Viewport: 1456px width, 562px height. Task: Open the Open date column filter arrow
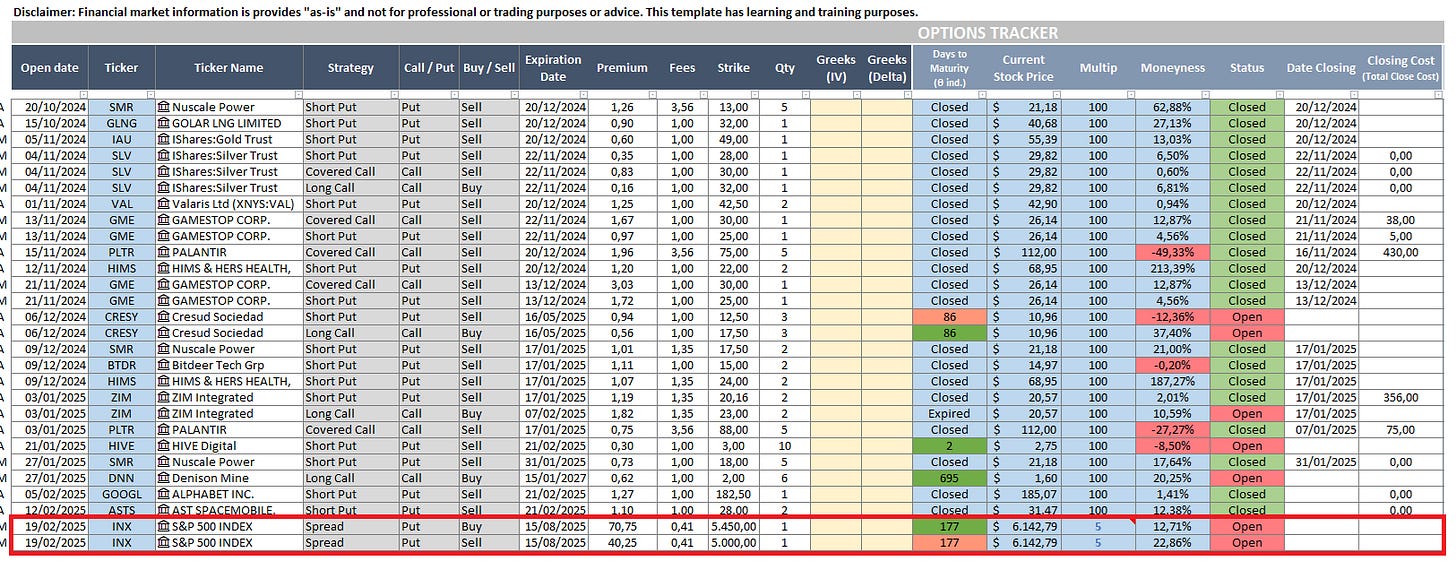82,95
